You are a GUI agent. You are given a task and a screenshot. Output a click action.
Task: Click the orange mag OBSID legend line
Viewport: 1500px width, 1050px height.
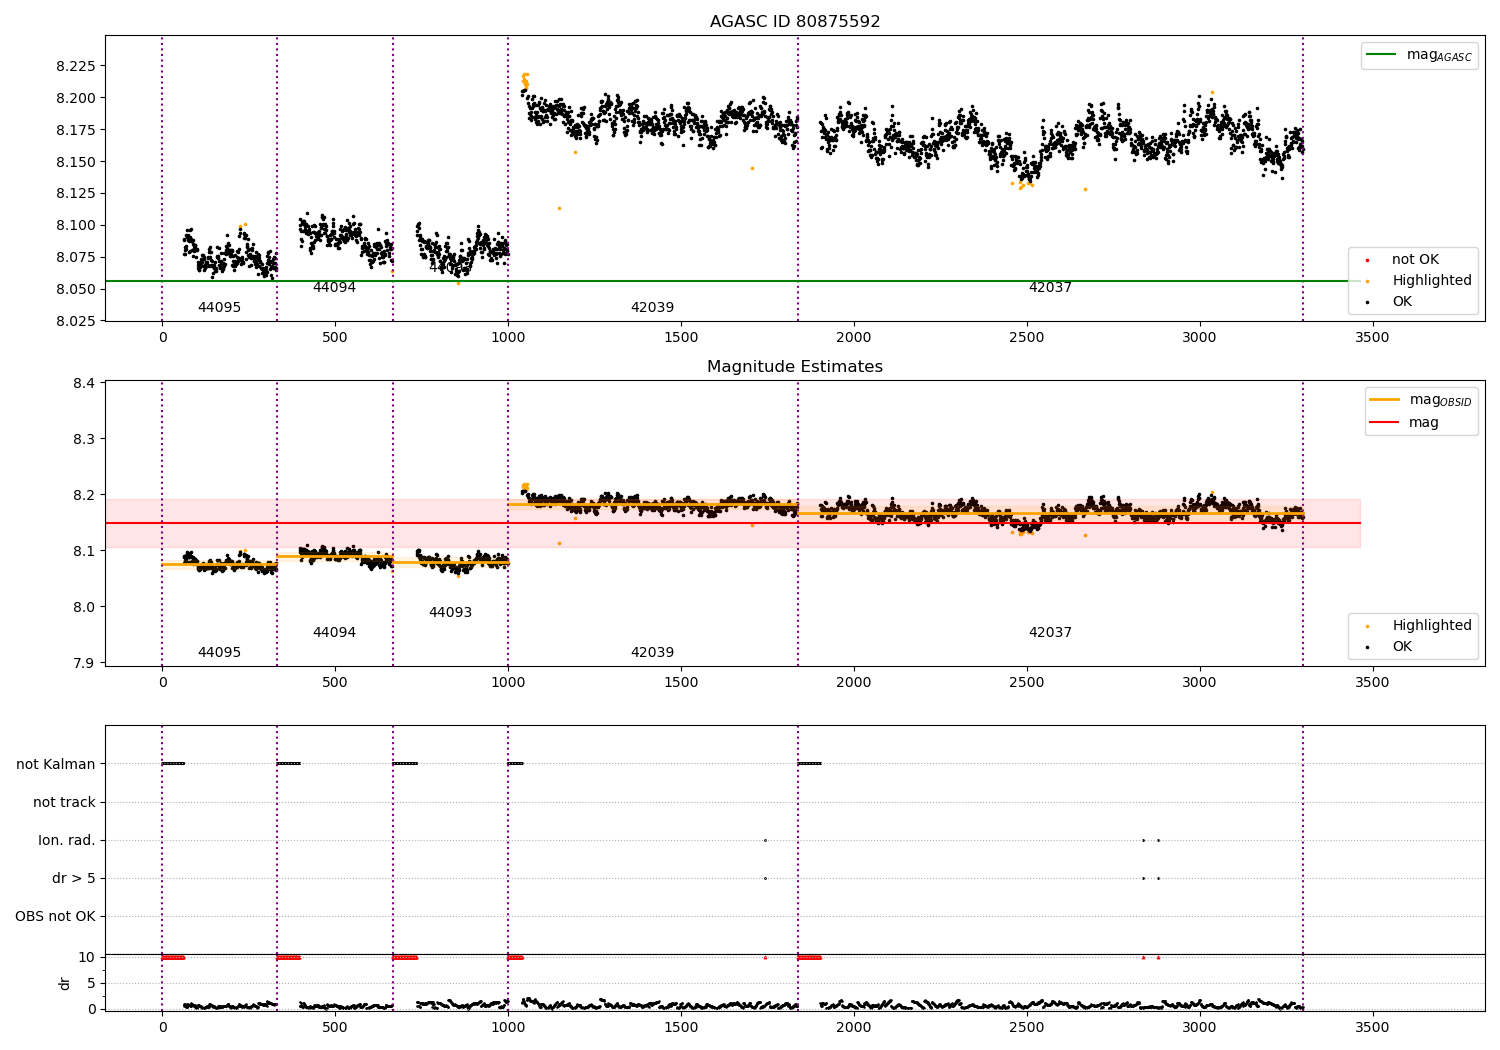coord(1385,400)
